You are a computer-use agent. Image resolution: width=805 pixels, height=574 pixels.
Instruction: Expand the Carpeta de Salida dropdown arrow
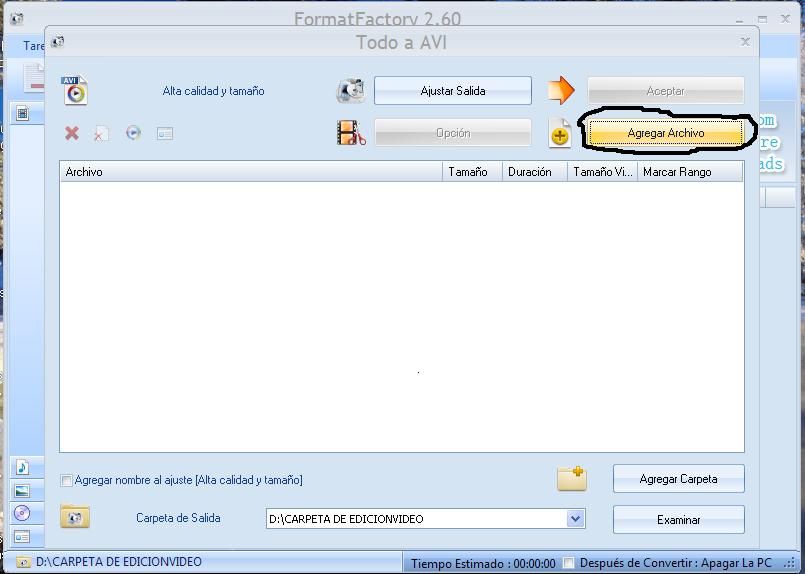576,519
